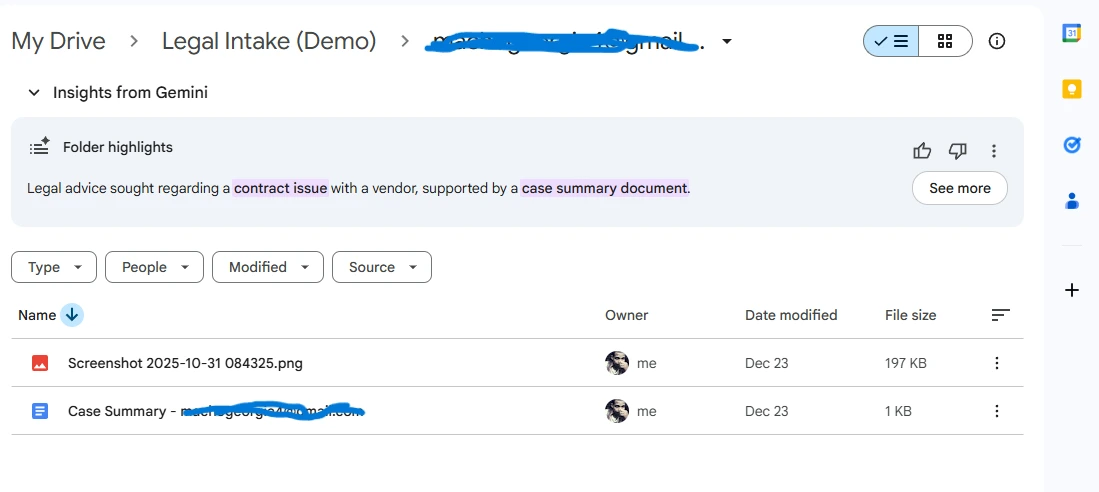
Task: Click owner avatar in Case Summary row
Action: (617, 411)
